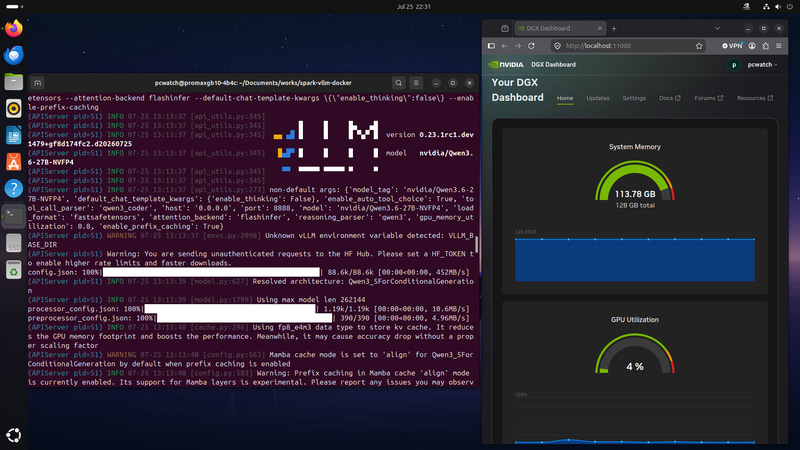The image size is (800, 450).
Task: Open the Firefox VPN button
Action: [732, 46]
